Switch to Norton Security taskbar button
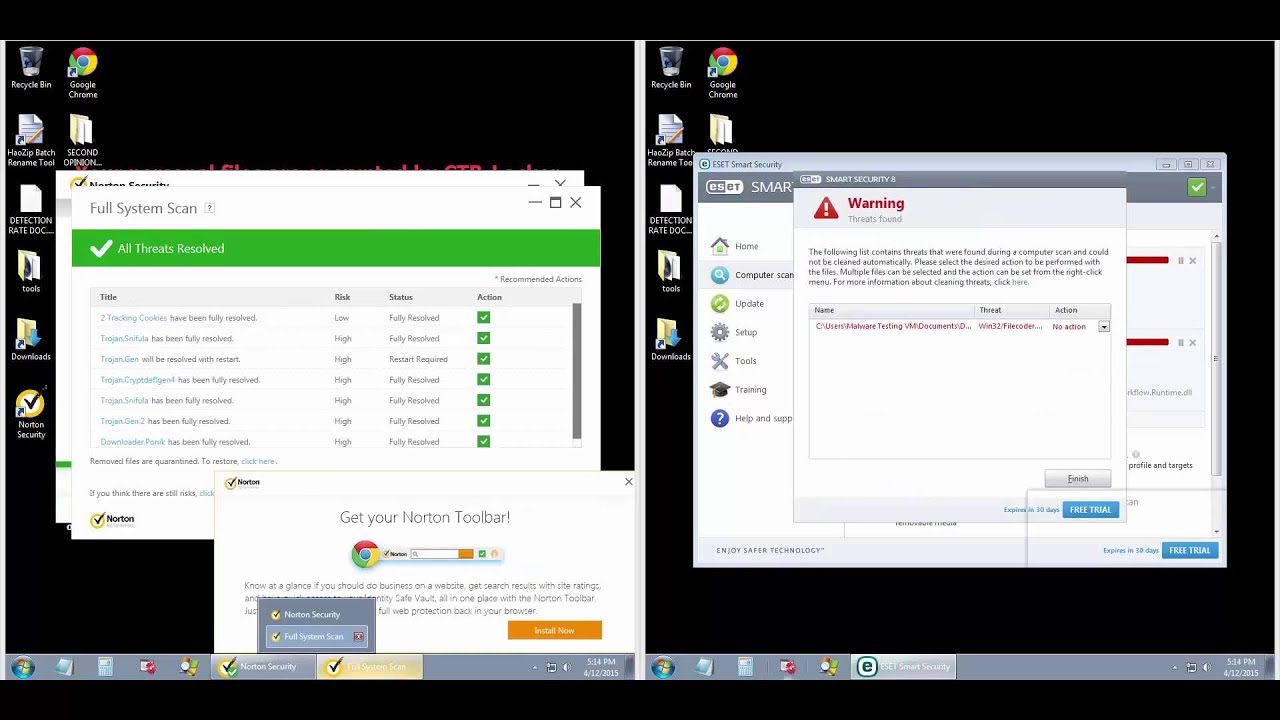Viewport: 1280px width, 720px height. (262, 667)
